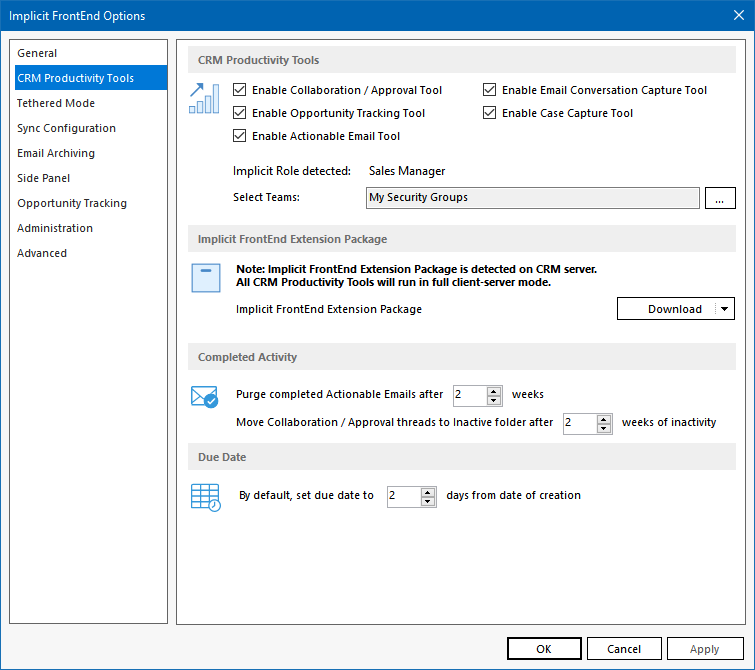Image resolution: width=755 pixels, height=670 pixels.
Task: Decrease inactivity weeks spinner value
Action: [604, 428]
